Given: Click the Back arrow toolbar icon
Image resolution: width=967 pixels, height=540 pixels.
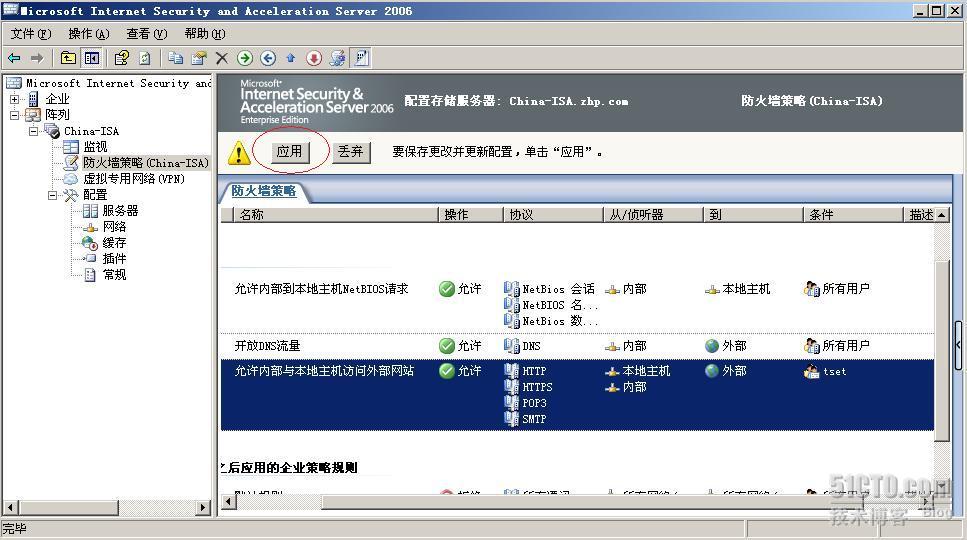Looking at the screenshot, I should point(14,59).
